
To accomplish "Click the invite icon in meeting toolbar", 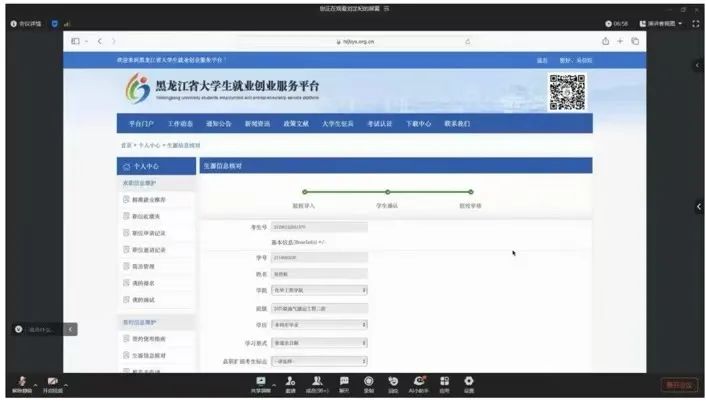I will coord(290,381).
